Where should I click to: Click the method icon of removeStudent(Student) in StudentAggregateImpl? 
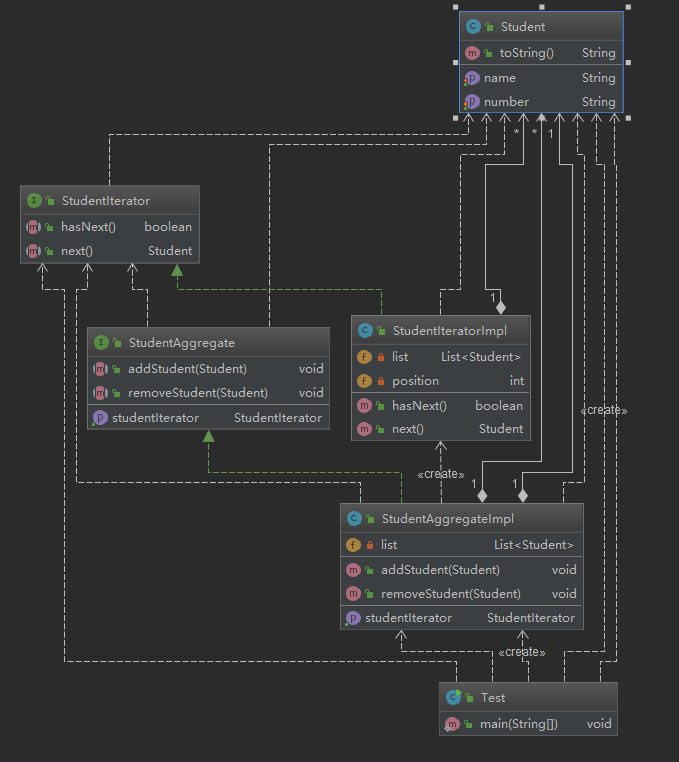pyautogui.click(x=353, y=593)
